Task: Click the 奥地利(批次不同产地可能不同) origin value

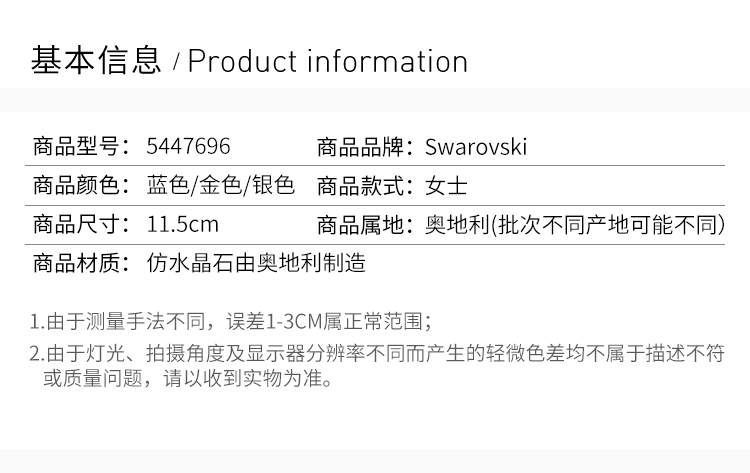Action: 574,224
